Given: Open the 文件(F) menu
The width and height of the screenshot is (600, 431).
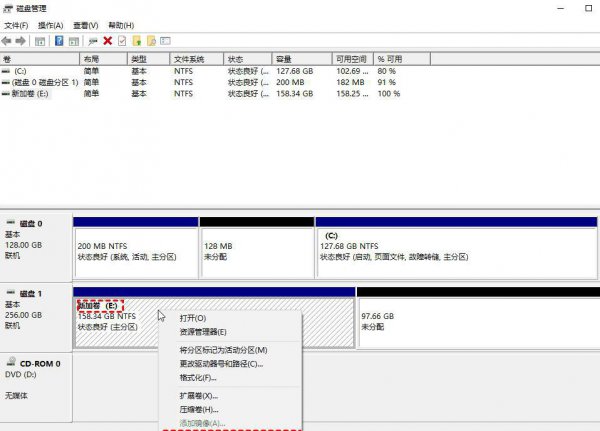Looking at the screenshot, I should [x=16, y=26].
